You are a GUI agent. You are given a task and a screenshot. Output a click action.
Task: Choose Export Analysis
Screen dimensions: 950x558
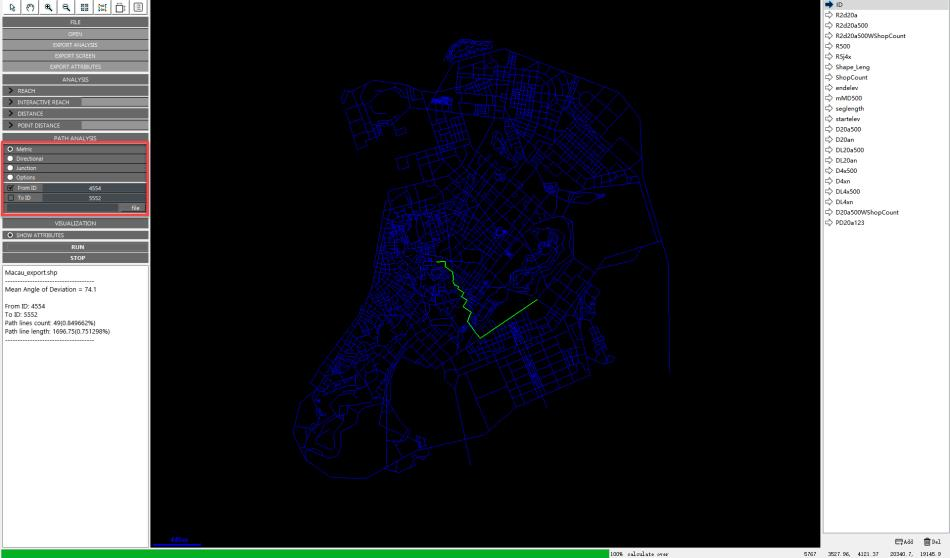pos(75,45)
